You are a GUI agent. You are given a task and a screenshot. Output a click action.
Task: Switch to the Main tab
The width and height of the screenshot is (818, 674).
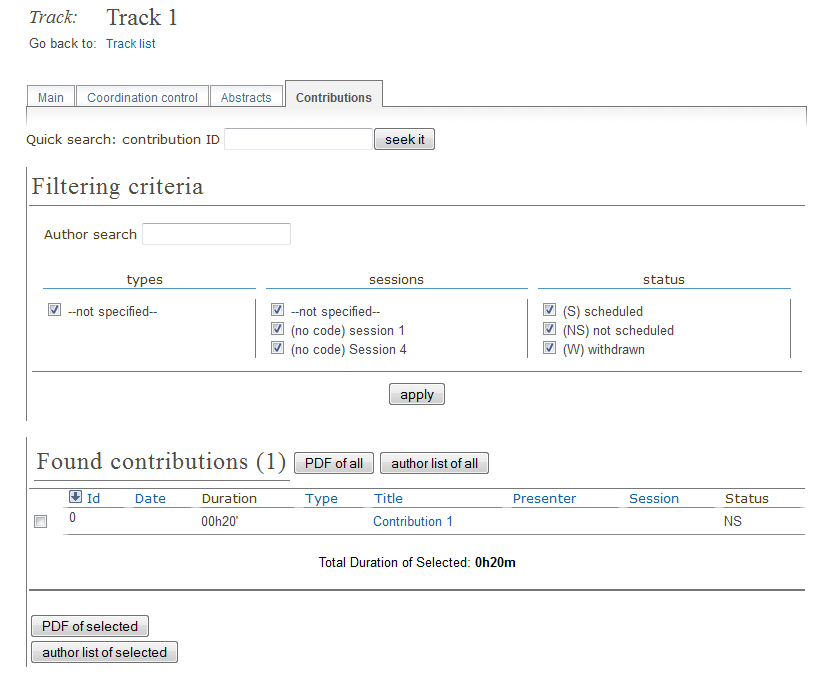[x=51, y=97]
